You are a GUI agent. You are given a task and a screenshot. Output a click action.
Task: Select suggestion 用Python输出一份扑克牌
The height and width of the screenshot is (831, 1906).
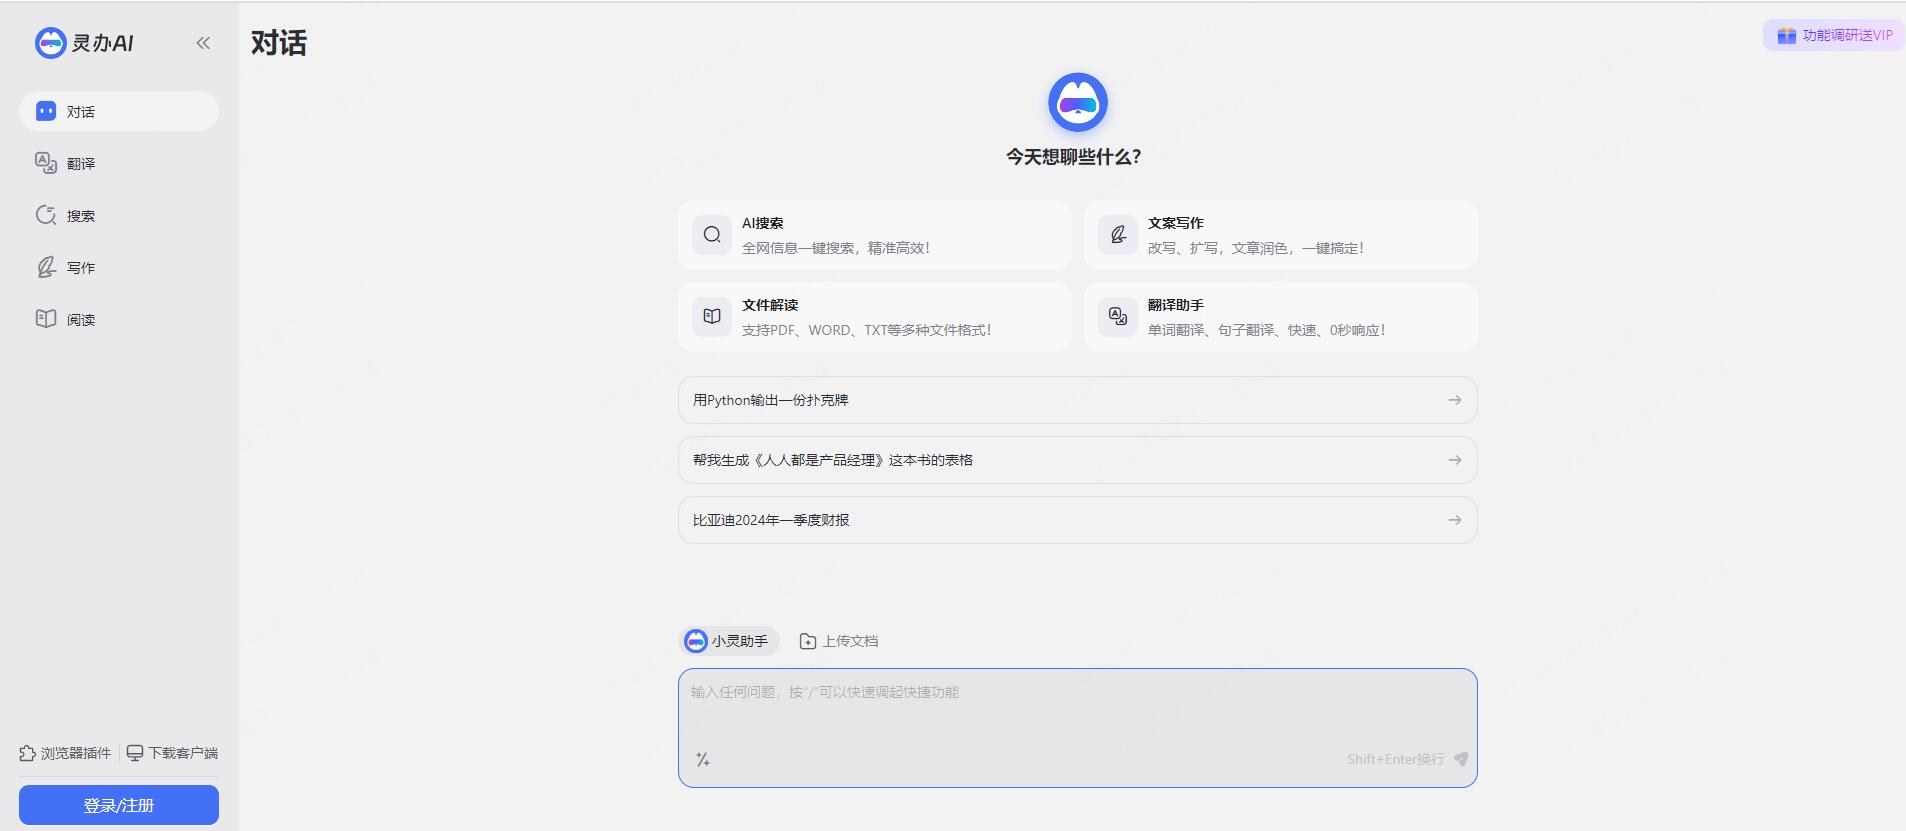coord(1078,400)
